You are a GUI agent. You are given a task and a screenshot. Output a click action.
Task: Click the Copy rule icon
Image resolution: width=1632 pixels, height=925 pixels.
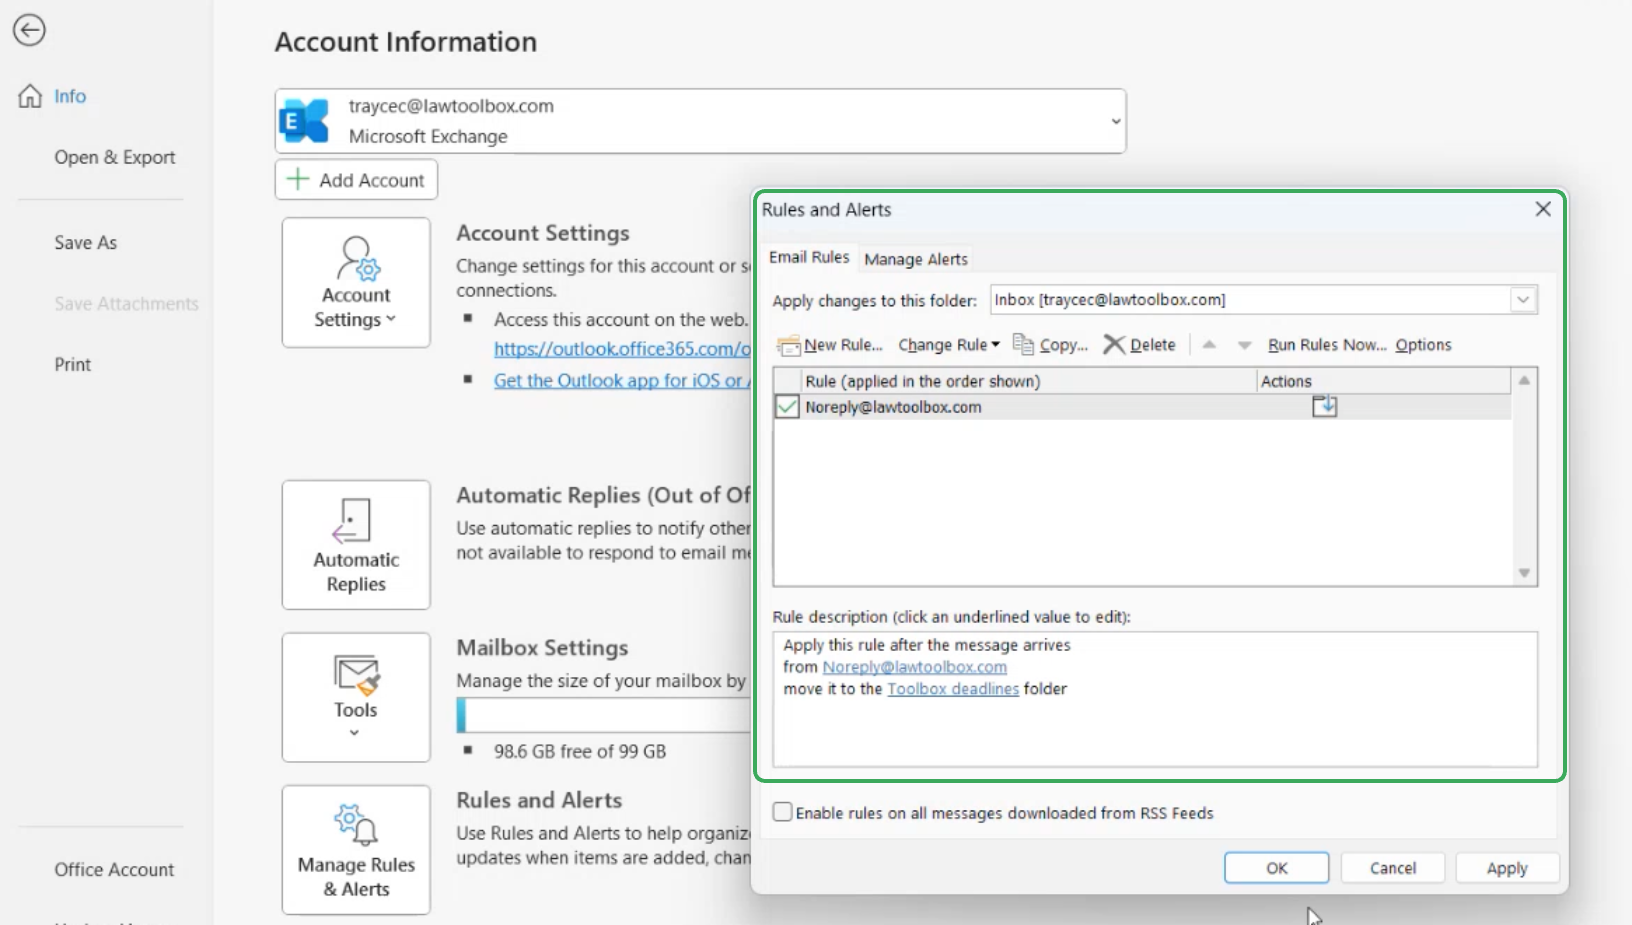(1024, 344)
